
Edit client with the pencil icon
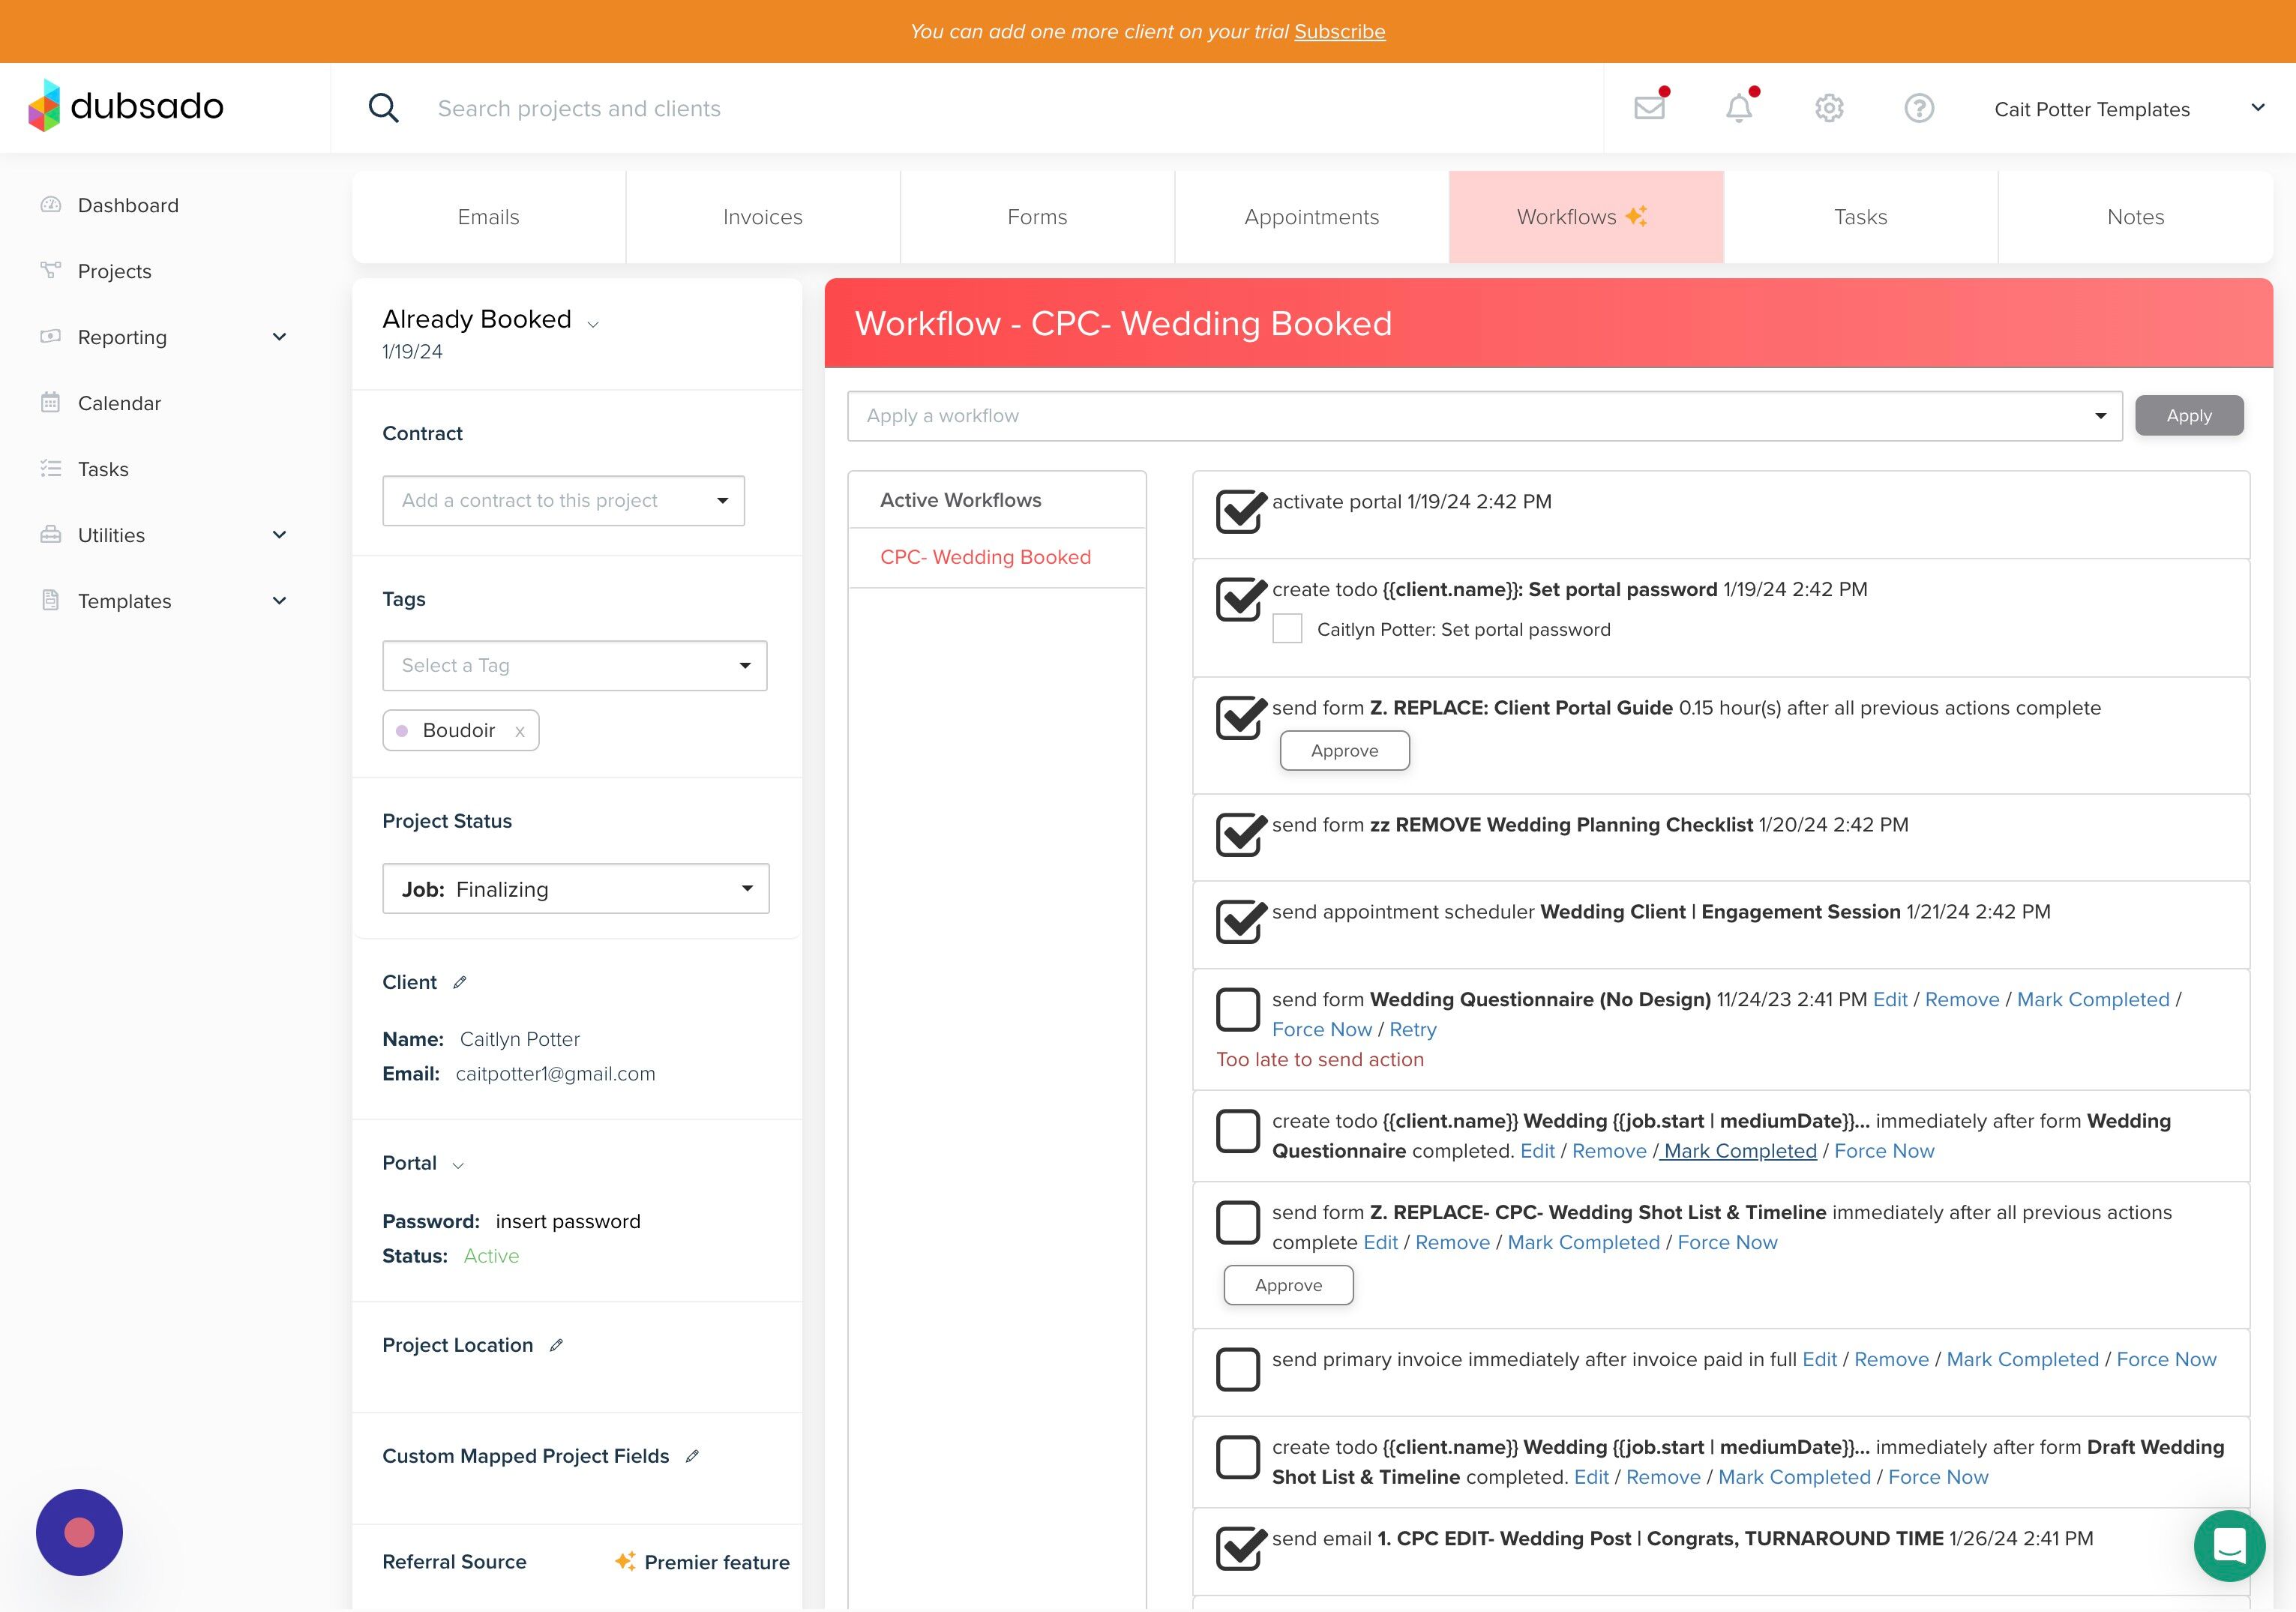(460, 982)
